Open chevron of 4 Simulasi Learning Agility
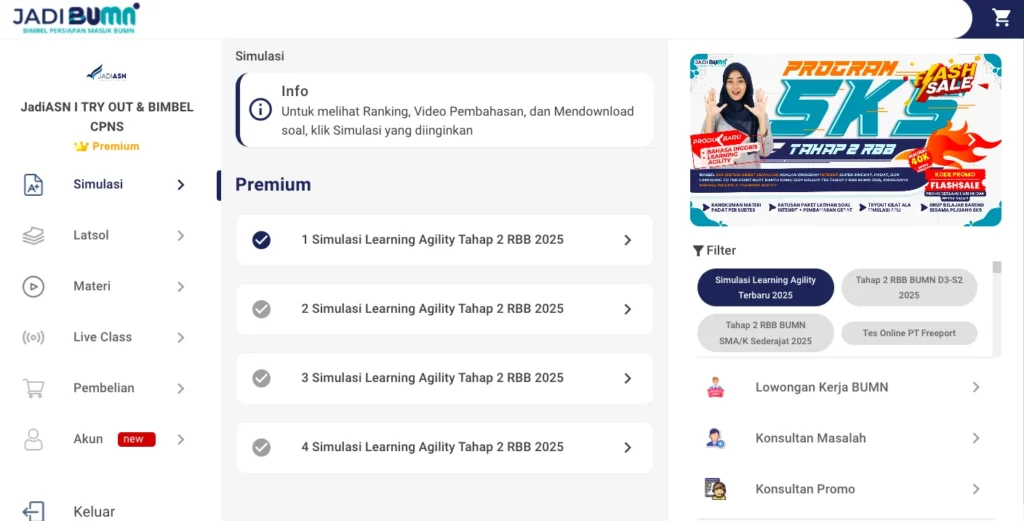The image size is (1024, 521). 628,448
